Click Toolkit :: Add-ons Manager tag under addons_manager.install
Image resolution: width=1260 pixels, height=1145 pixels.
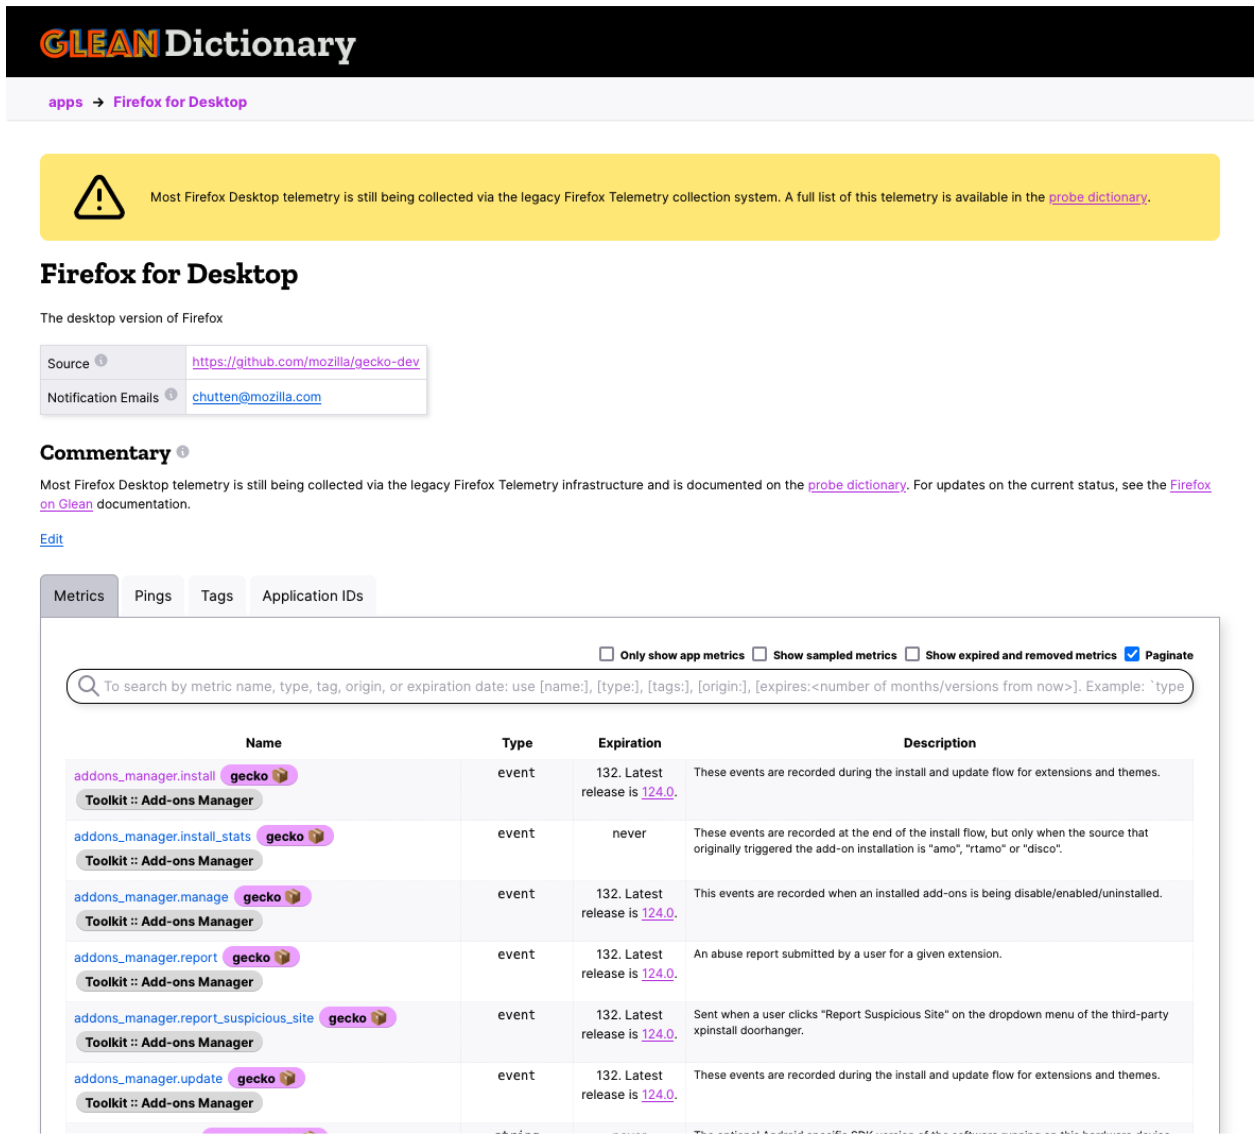(169, 801)
